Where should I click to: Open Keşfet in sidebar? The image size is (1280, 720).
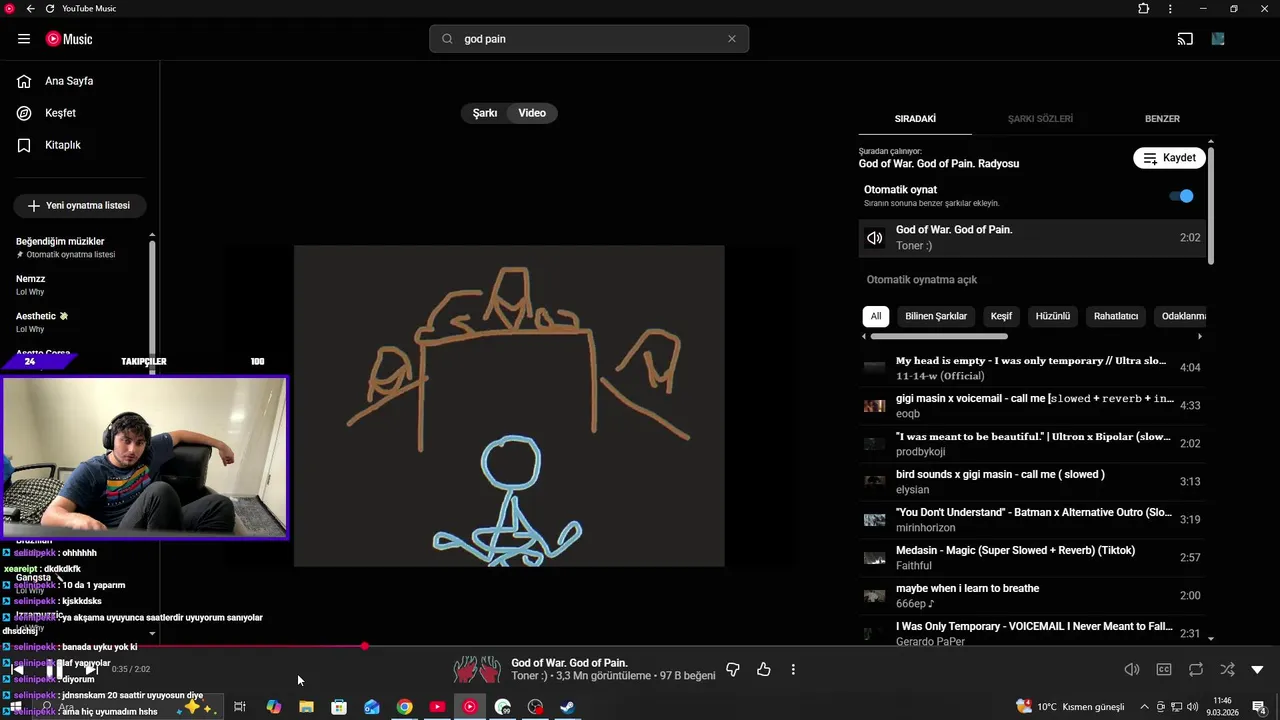60,113
